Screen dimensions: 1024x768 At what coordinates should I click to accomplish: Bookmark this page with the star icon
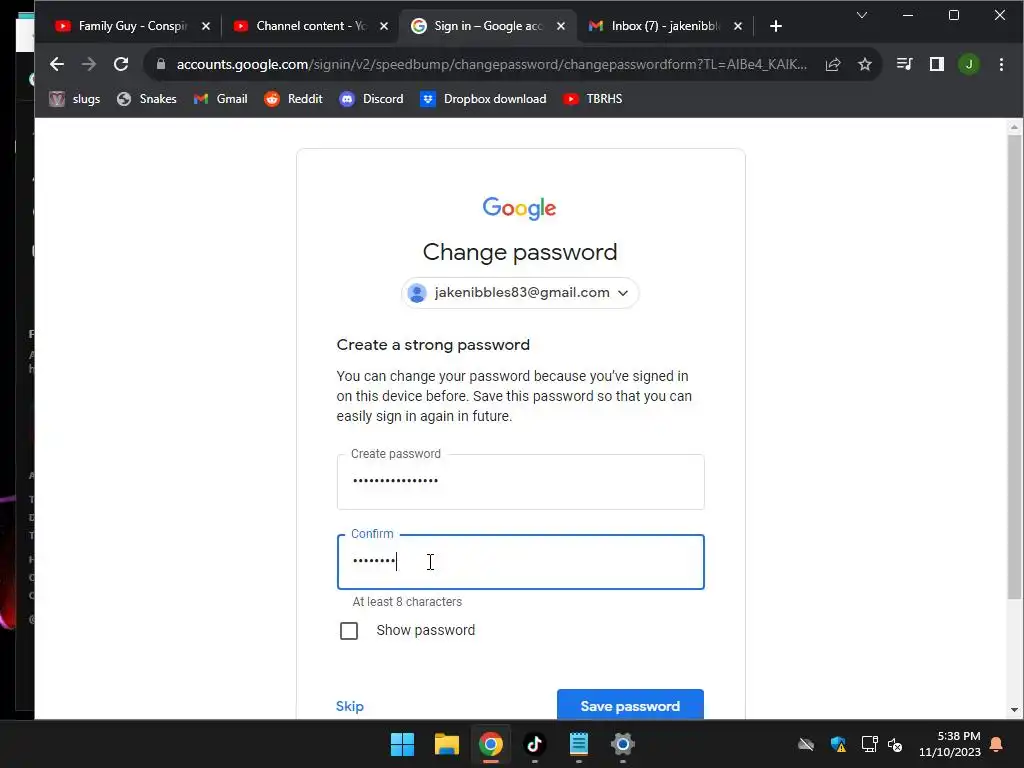pyautogui.click(x=865, y=64)
